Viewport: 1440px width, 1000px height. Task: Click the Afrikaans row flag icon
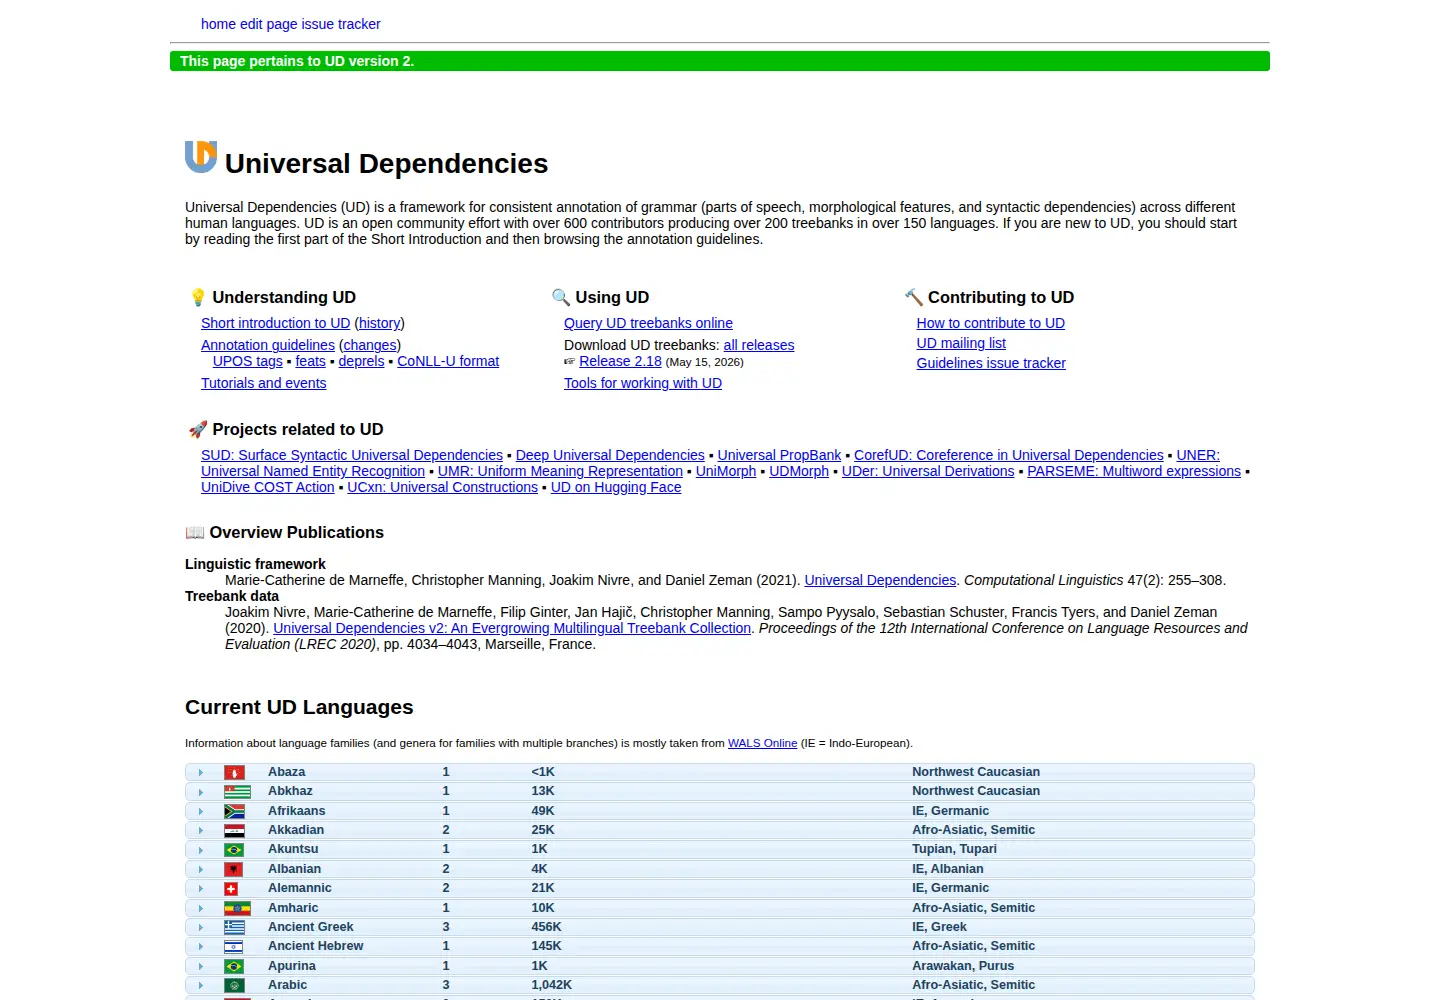234,812
